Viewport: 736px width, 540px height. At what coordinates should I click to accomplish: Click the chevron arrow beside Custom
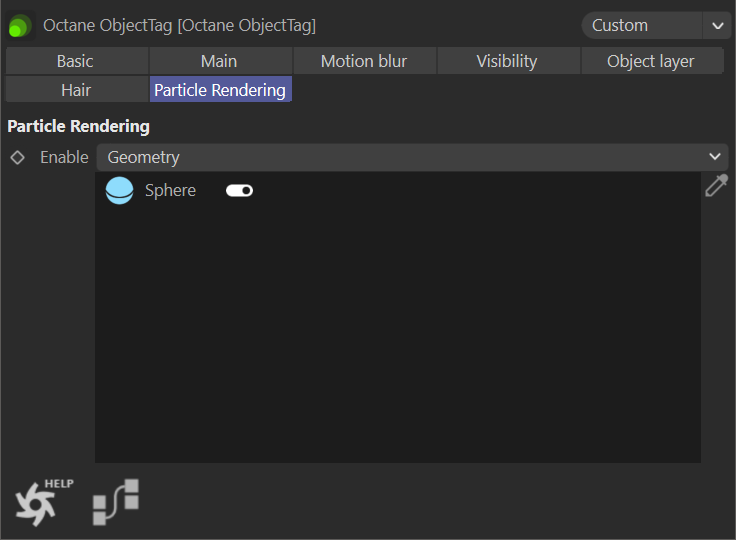tap(717, 25)
